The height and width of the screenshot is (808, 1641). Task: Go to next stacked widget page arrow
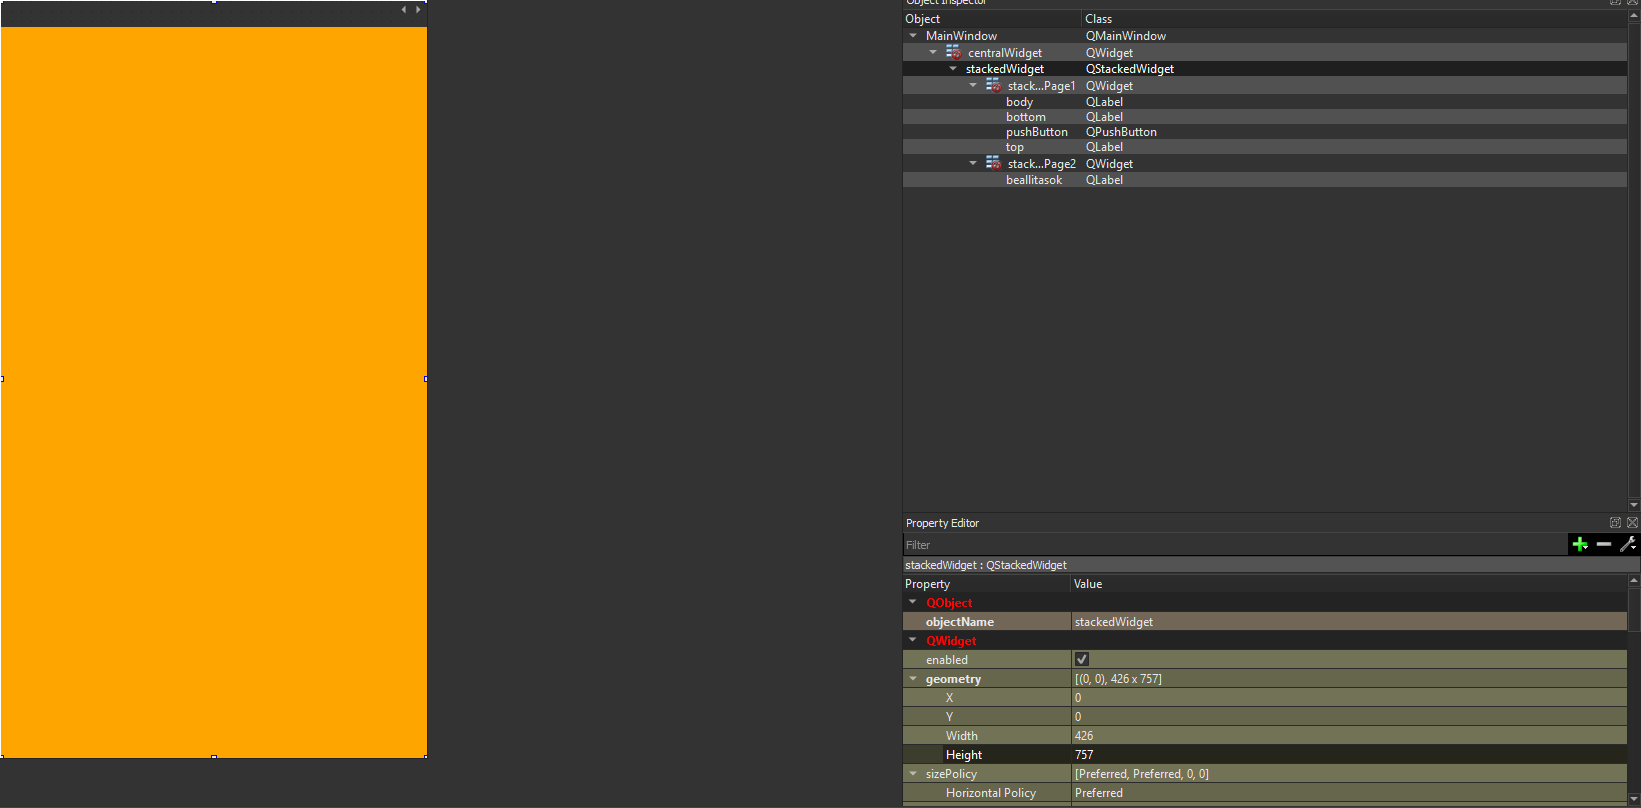click(418, 10)
